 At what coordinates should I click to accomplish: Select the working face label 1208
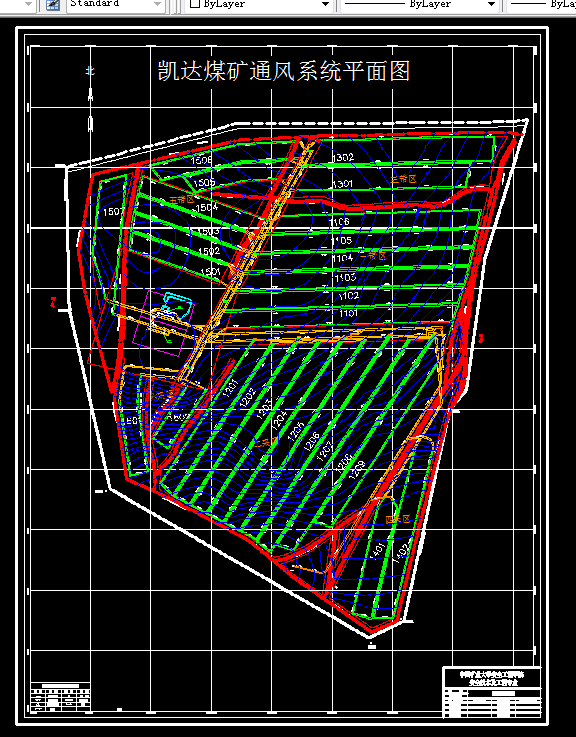pos(344,463)
